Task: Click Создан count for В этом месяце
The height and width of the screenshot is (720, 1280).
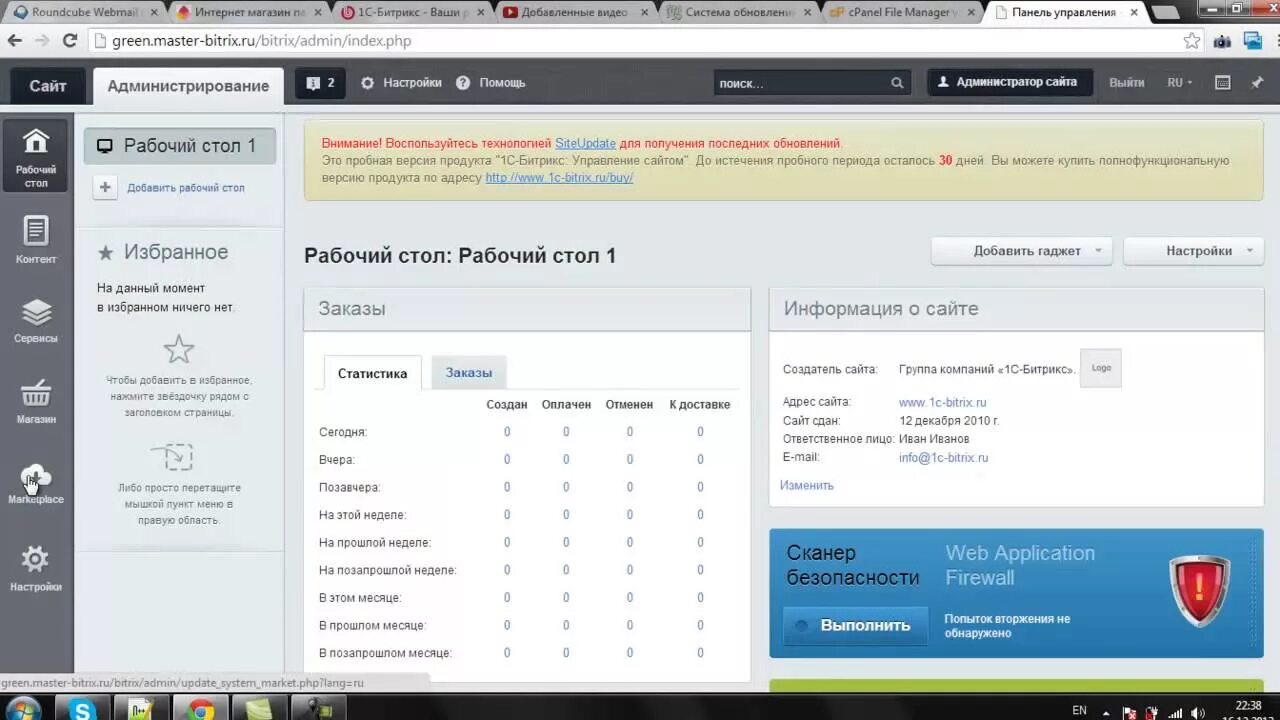Action: [507, 598]
